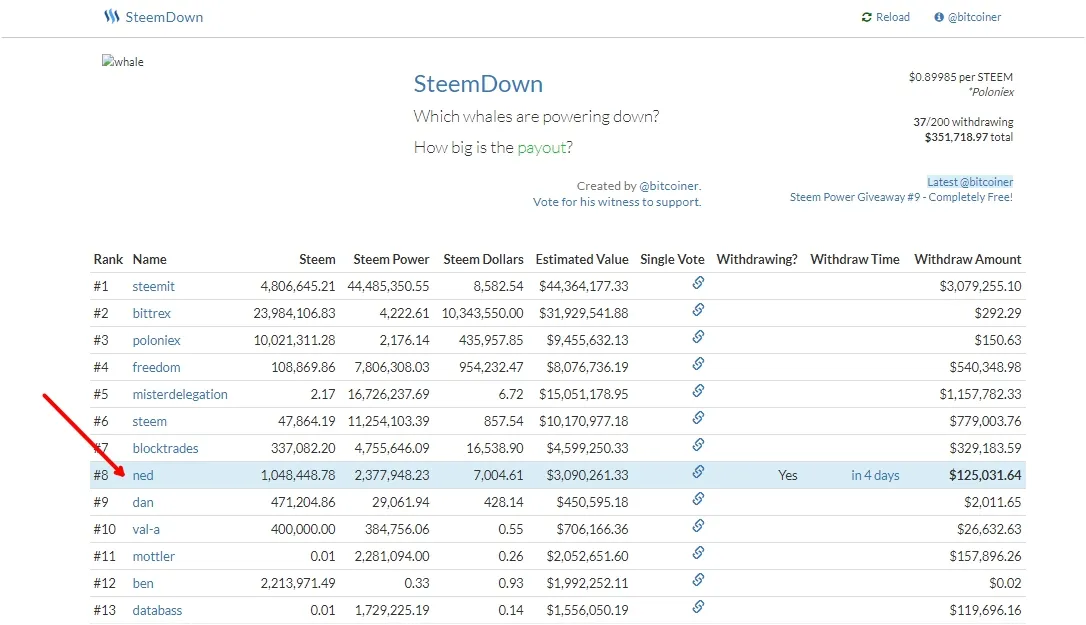Click 'Vote for his witness to support' link
Viewport: 1086px width, 625px height.
pyautogui.click(x=617, y=202)
